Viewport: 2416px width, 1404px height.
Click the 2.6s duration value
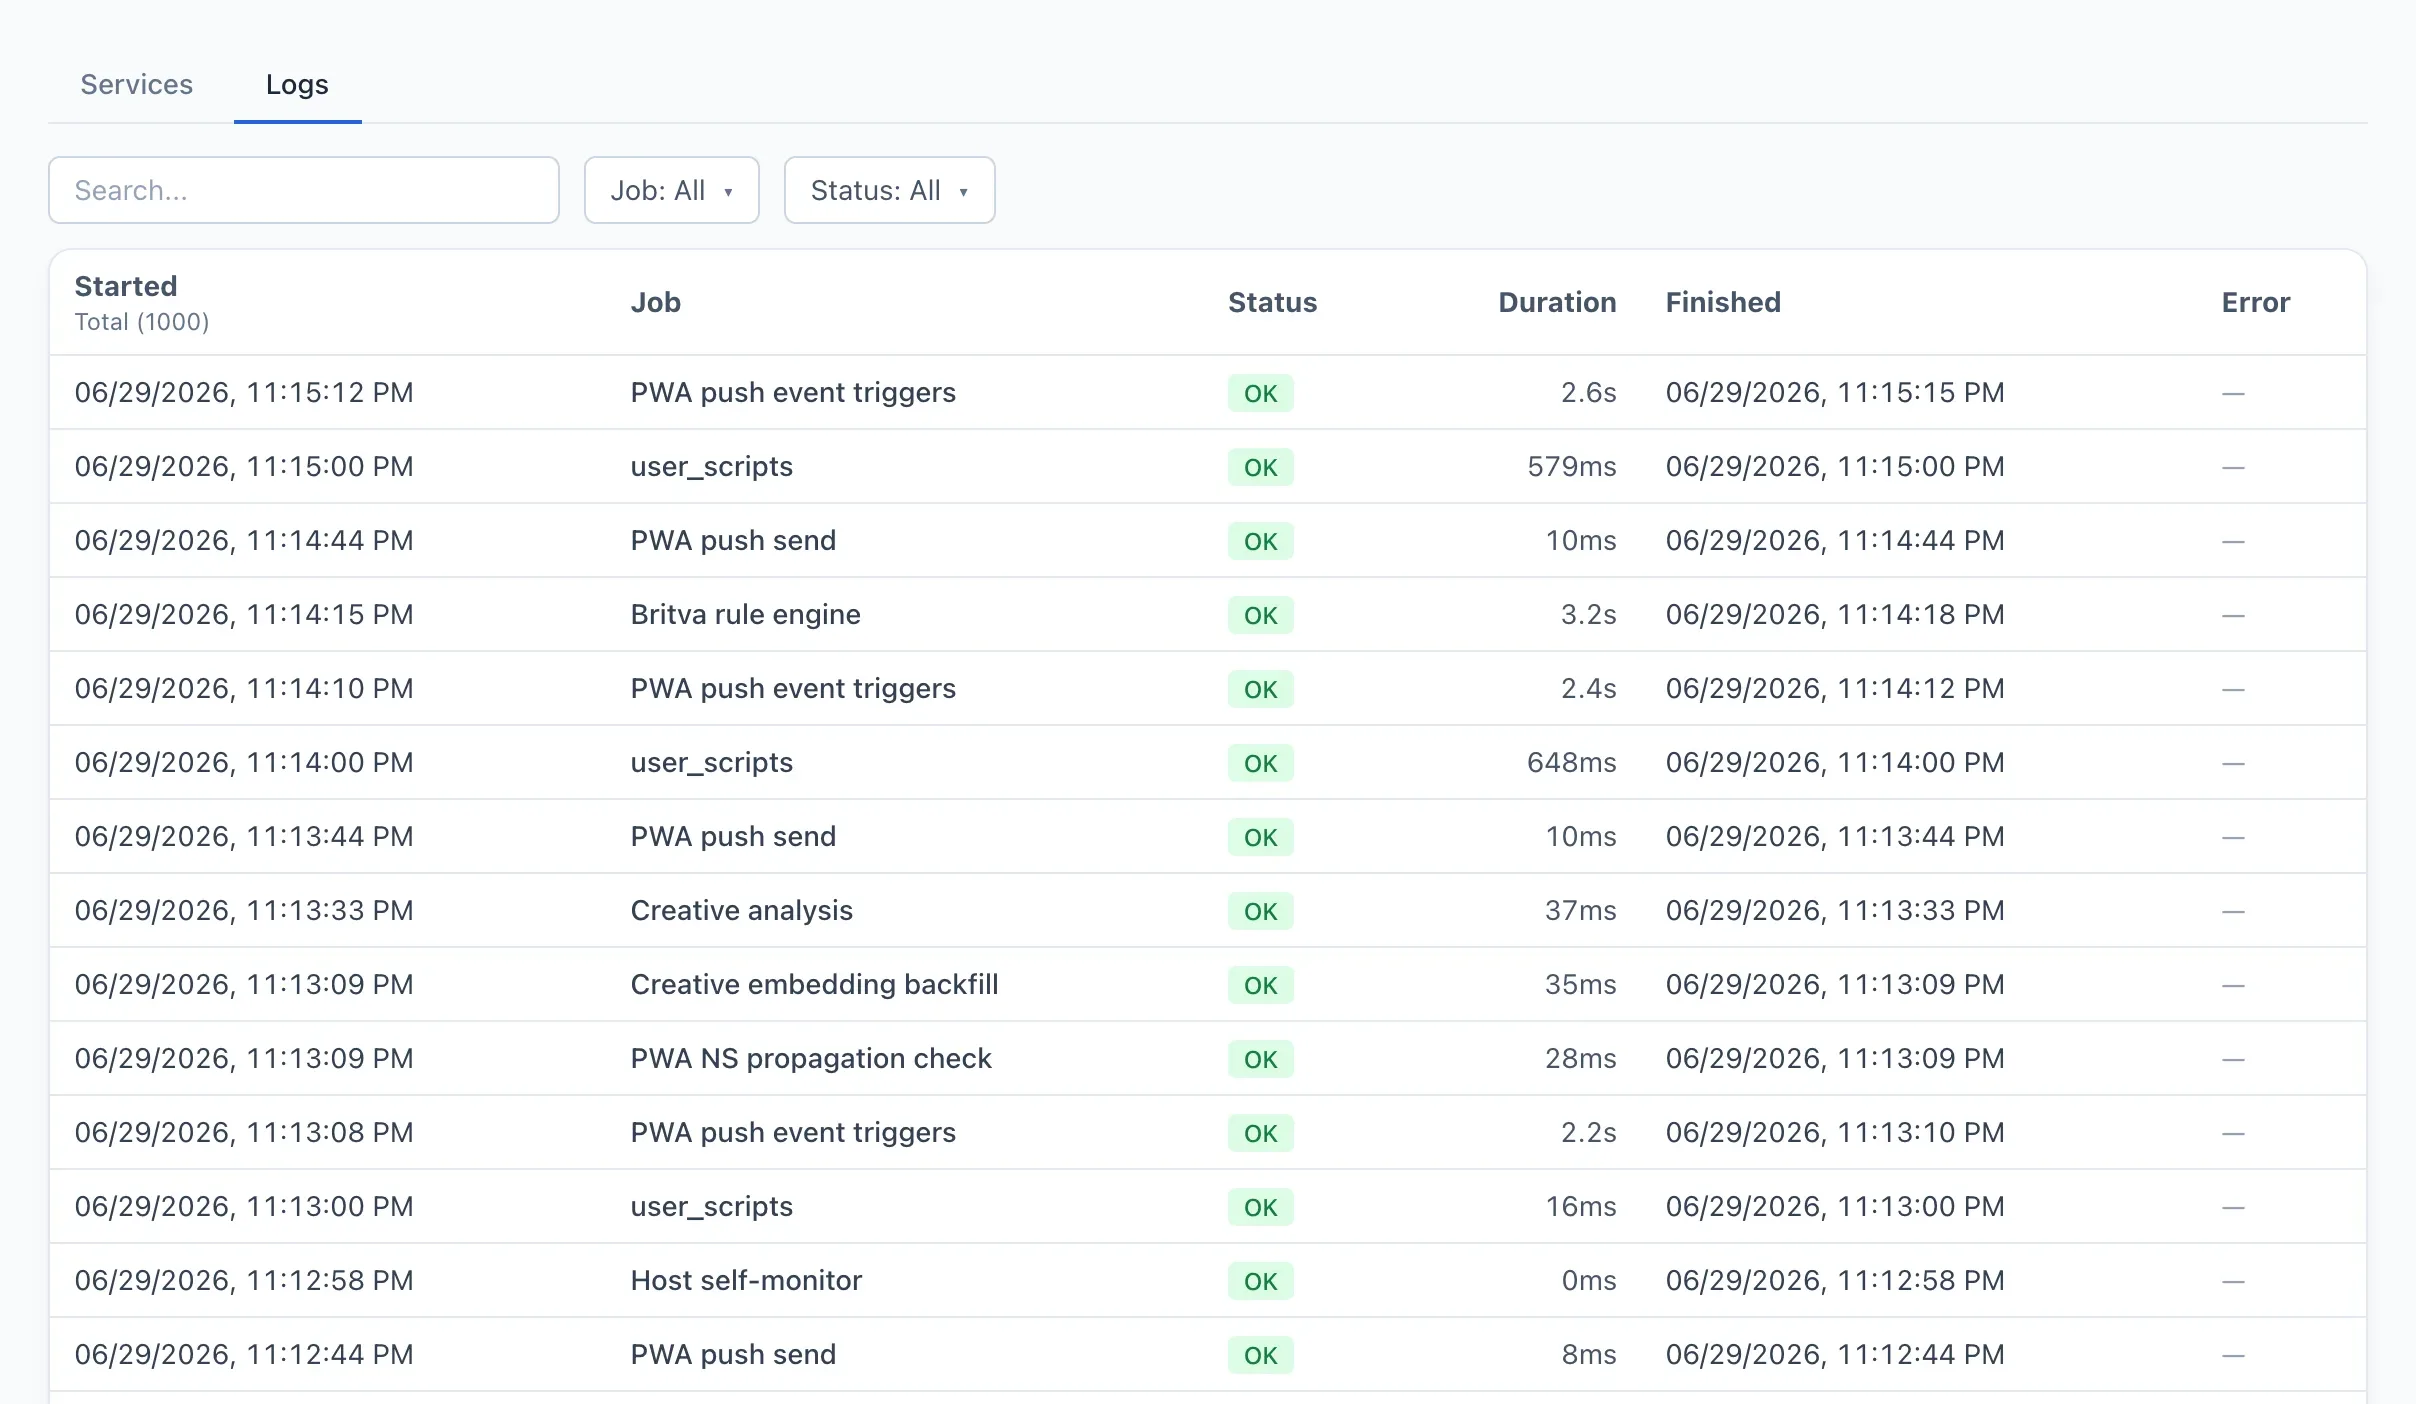click(x=1588, y=392)
